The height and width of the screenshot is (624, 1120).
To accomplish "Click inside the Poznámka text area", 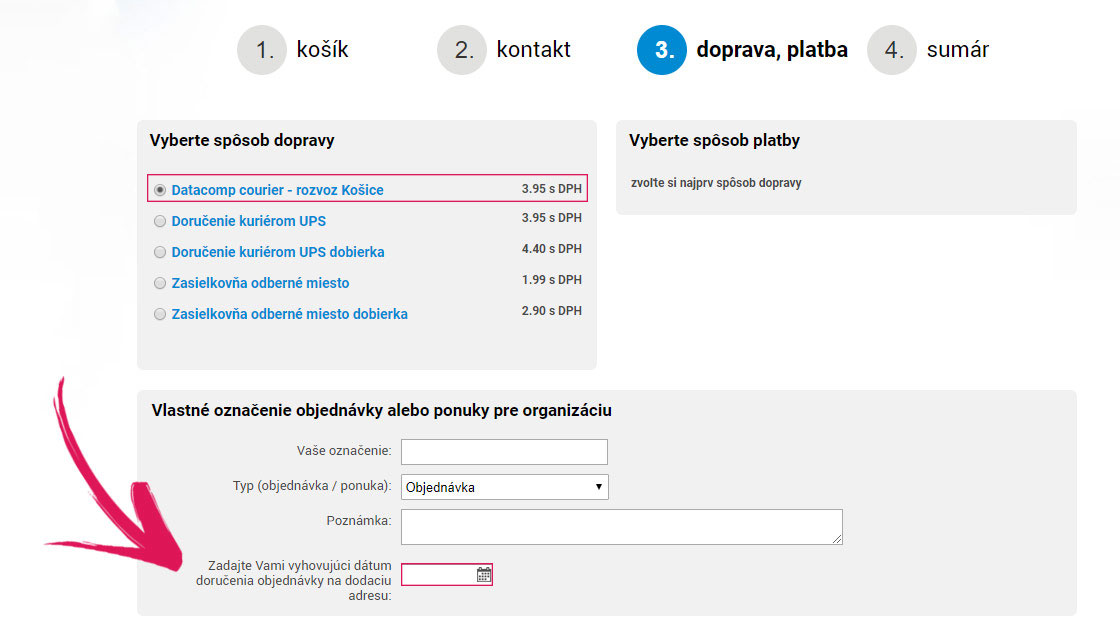I will (x=621, y=527).
